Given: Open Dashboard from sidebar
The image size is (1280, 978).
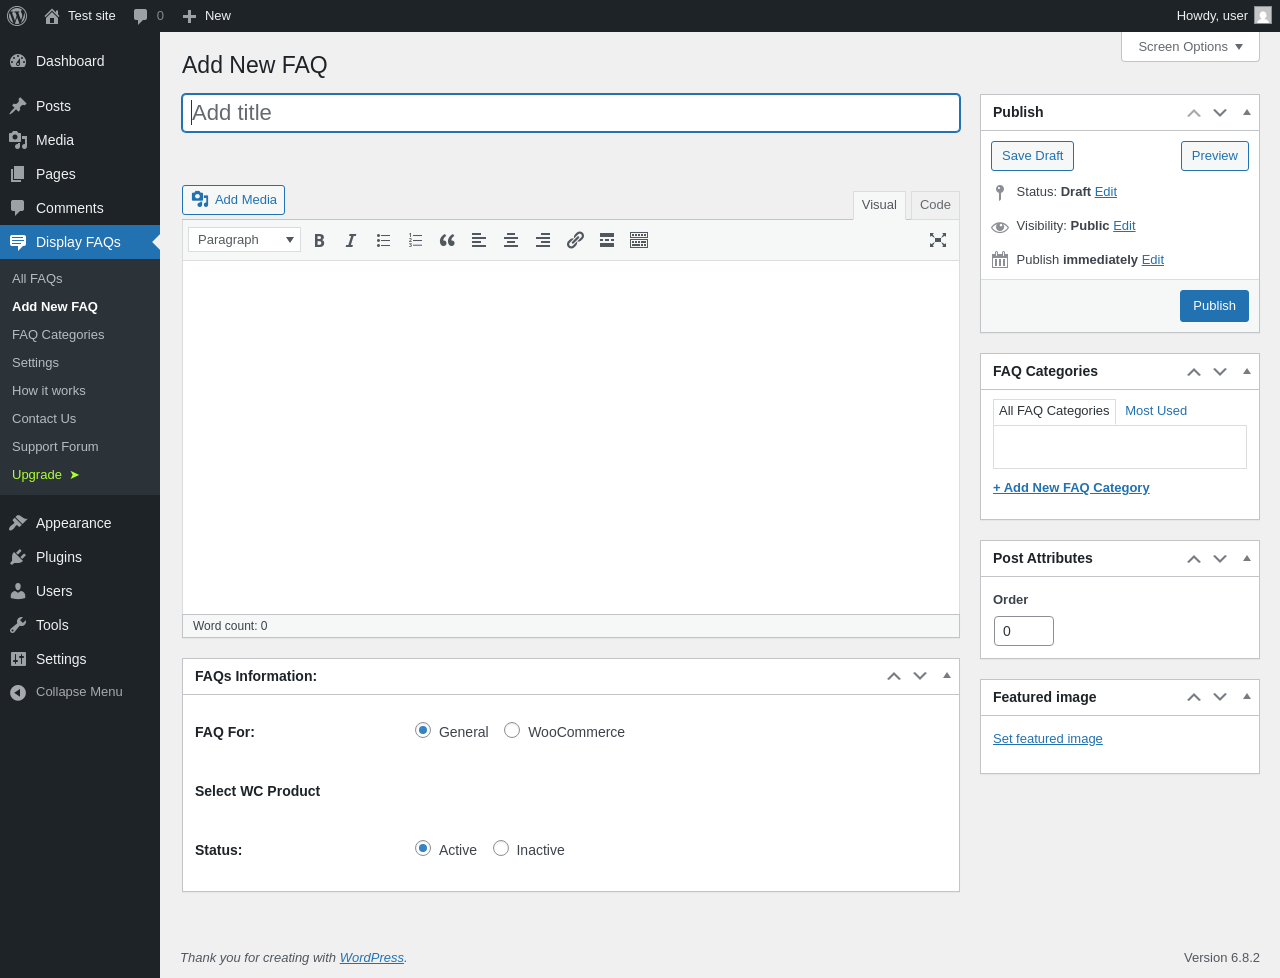Looking at the screenshot, I should (80, 61).
